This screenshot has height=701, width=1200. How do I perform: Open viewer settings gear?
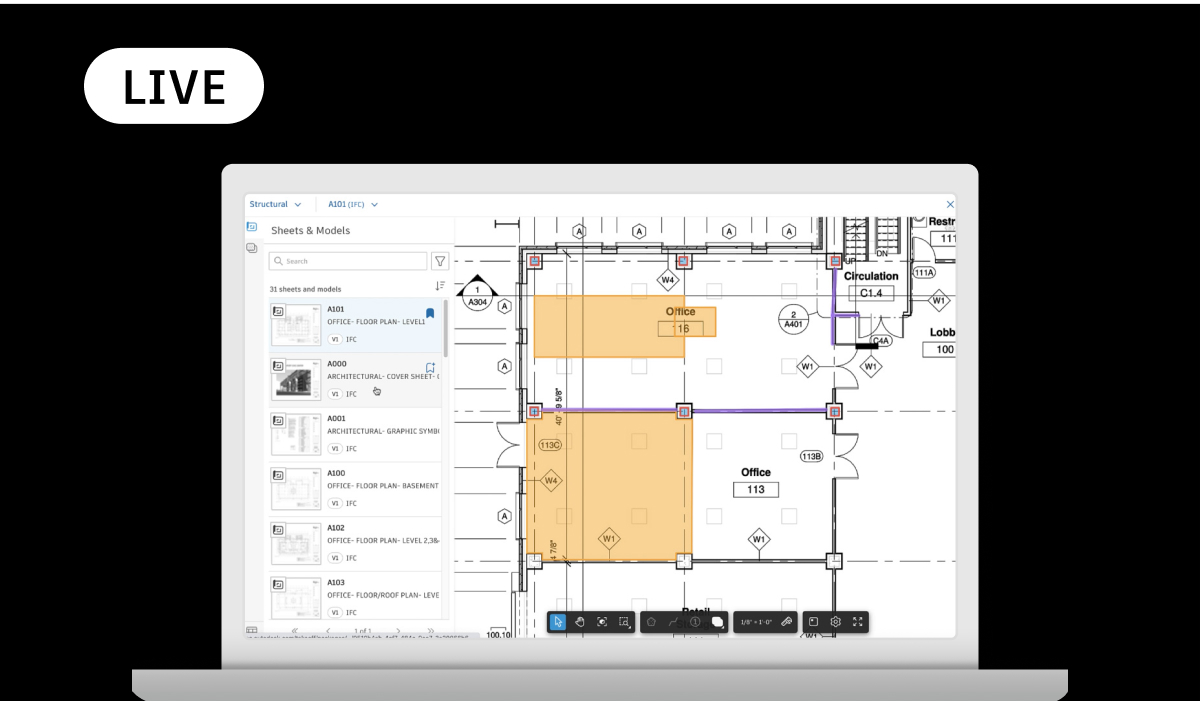[x=835, y=621]
